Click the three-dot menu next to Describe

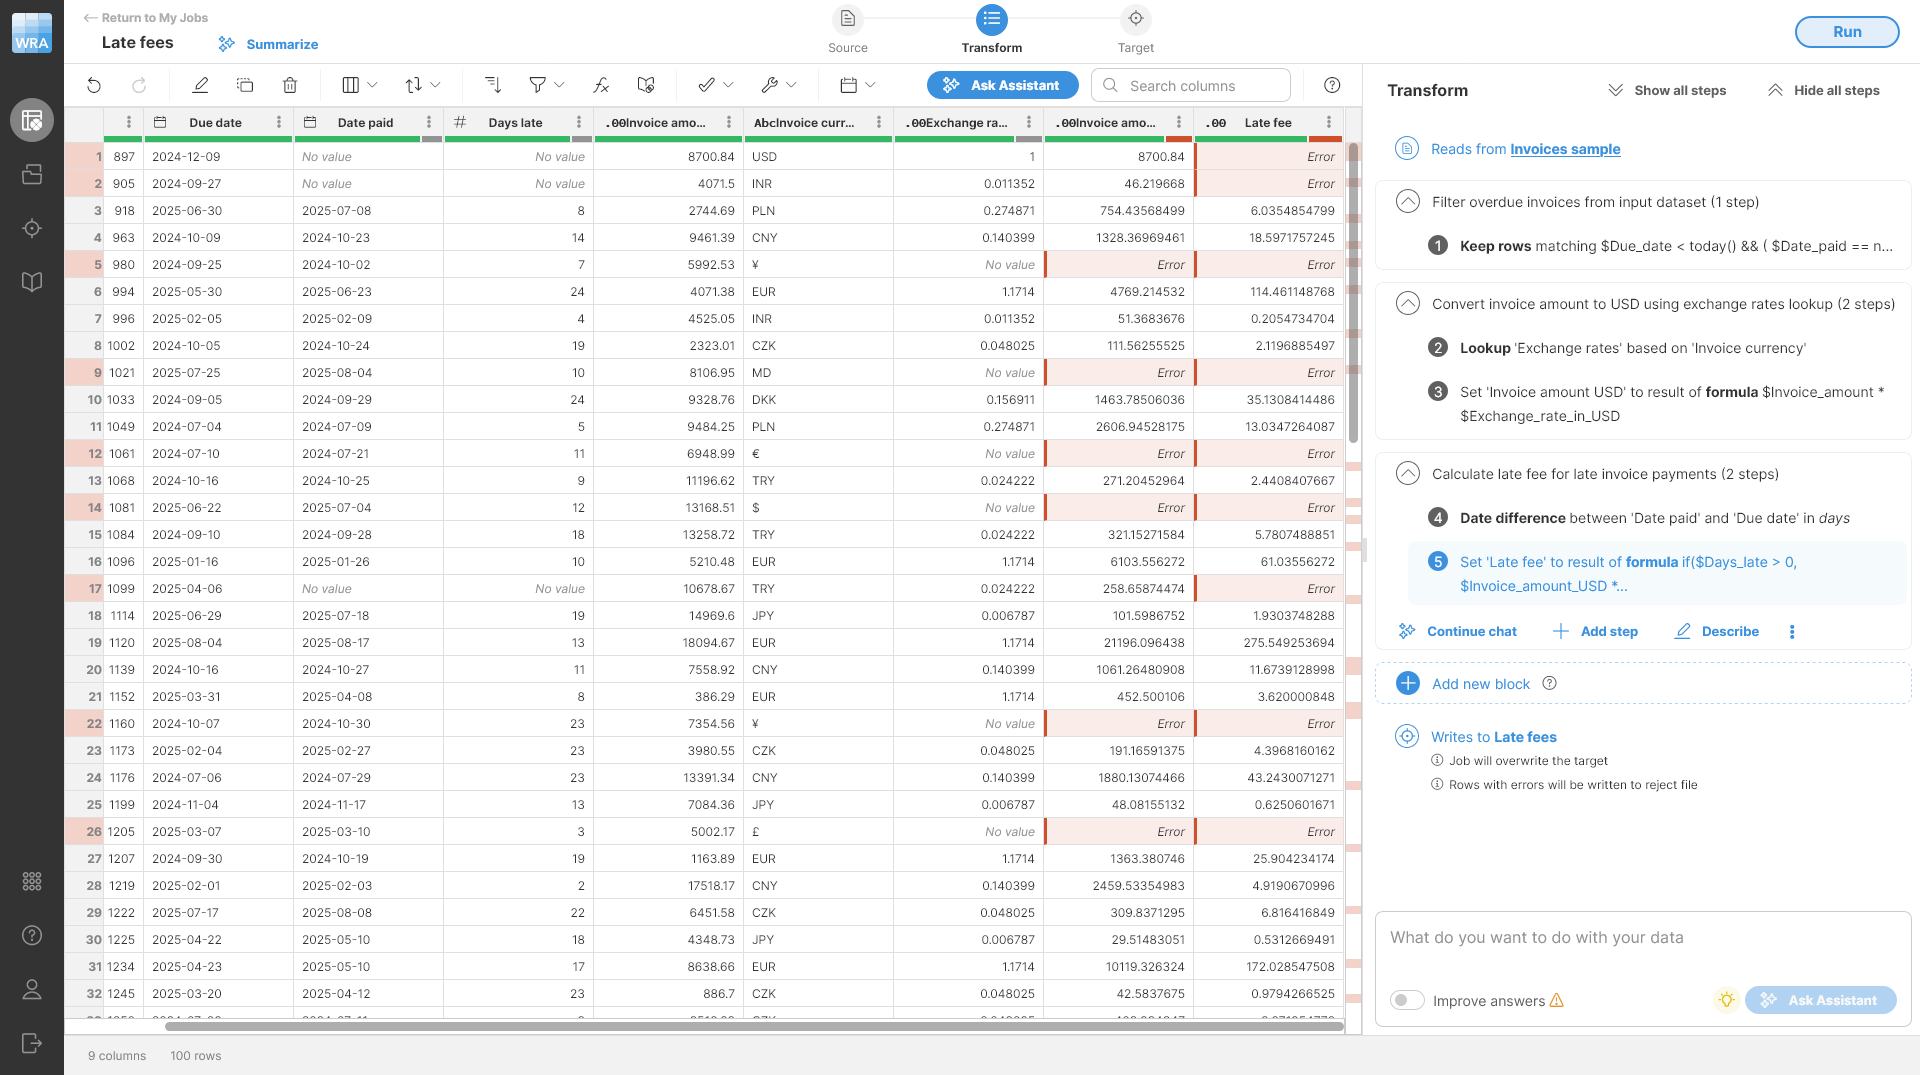pos(1792,632)
